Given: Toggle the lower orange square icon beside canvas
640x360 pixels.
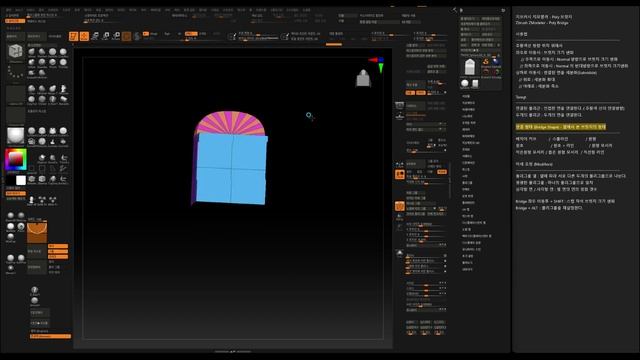Looking at the screenshot, I should pos(400,206).
